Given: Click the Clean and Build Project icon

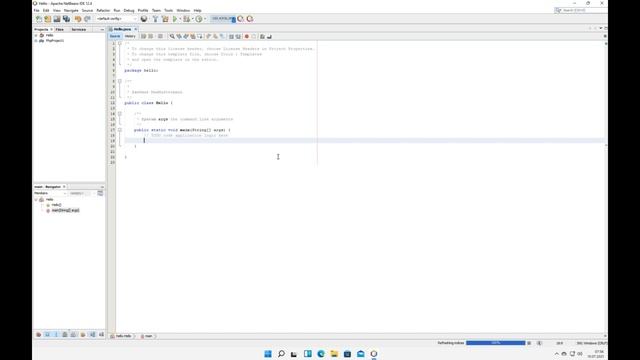Looking at the screenshot, I should click(x=165, y=19).
